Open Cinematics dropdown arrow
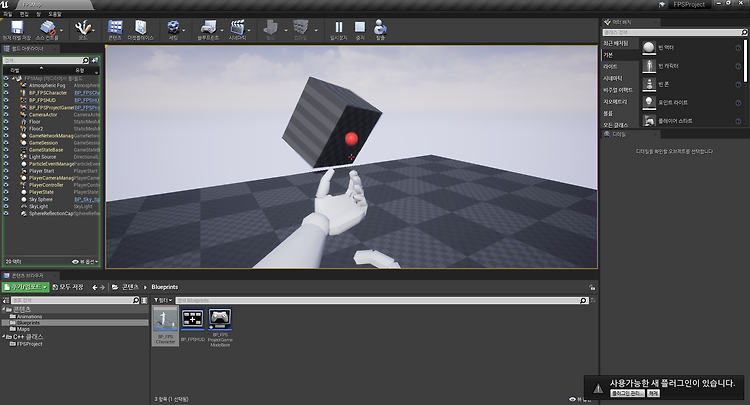Viewport: 750px width, 405px height. 249,30
